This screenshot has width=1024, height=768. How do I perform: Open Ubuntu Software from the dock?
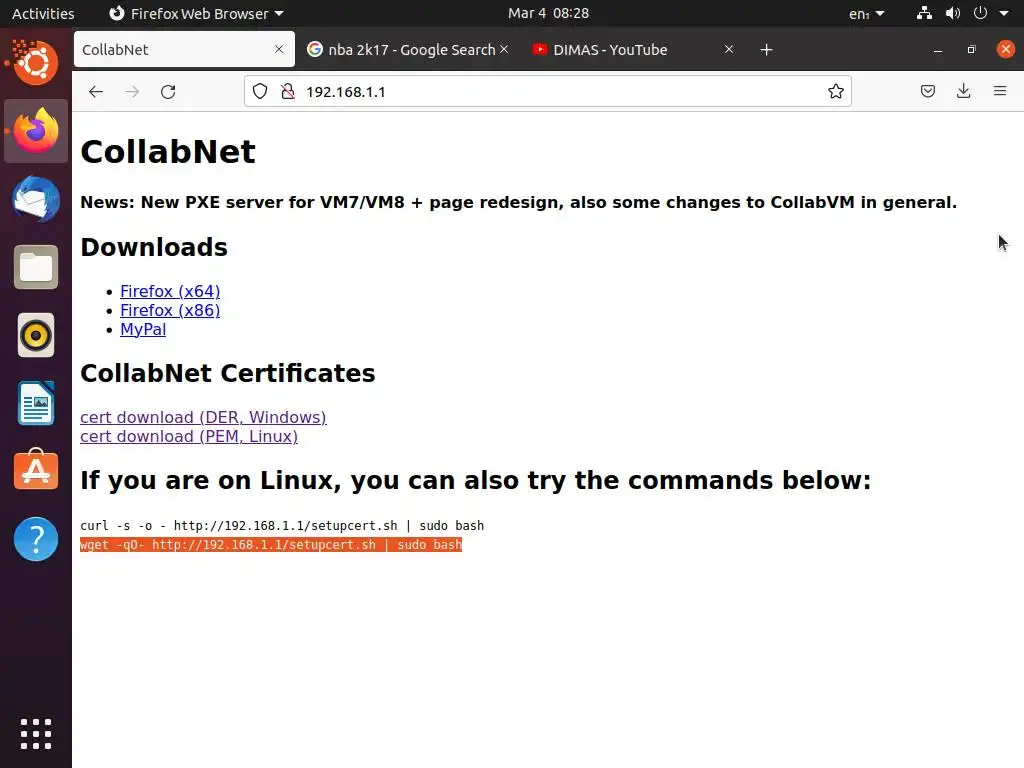[x=36, y=470]
